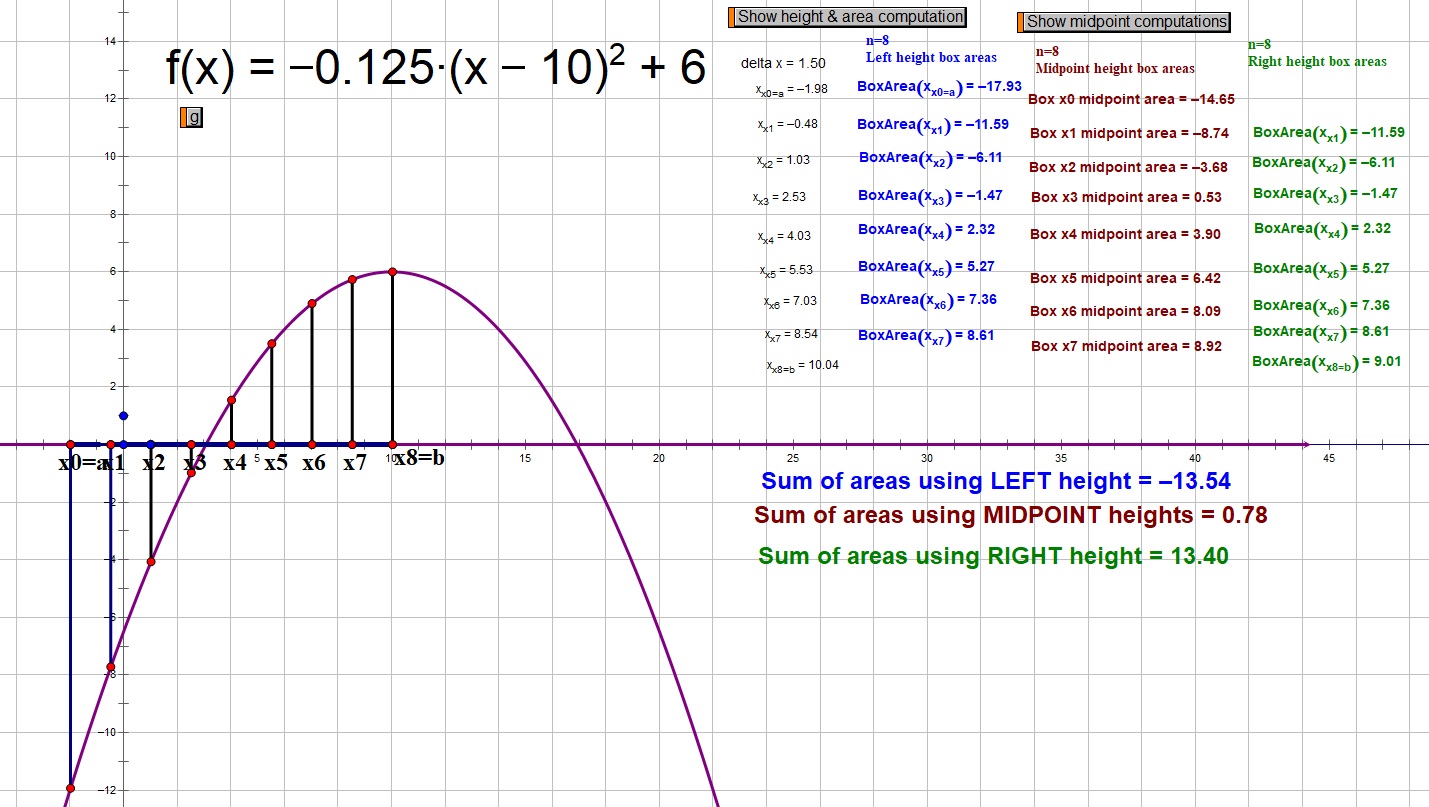Select the red point on the curve above x4
This screenshot has height=807, width=1429.
[x=231, y=400]
